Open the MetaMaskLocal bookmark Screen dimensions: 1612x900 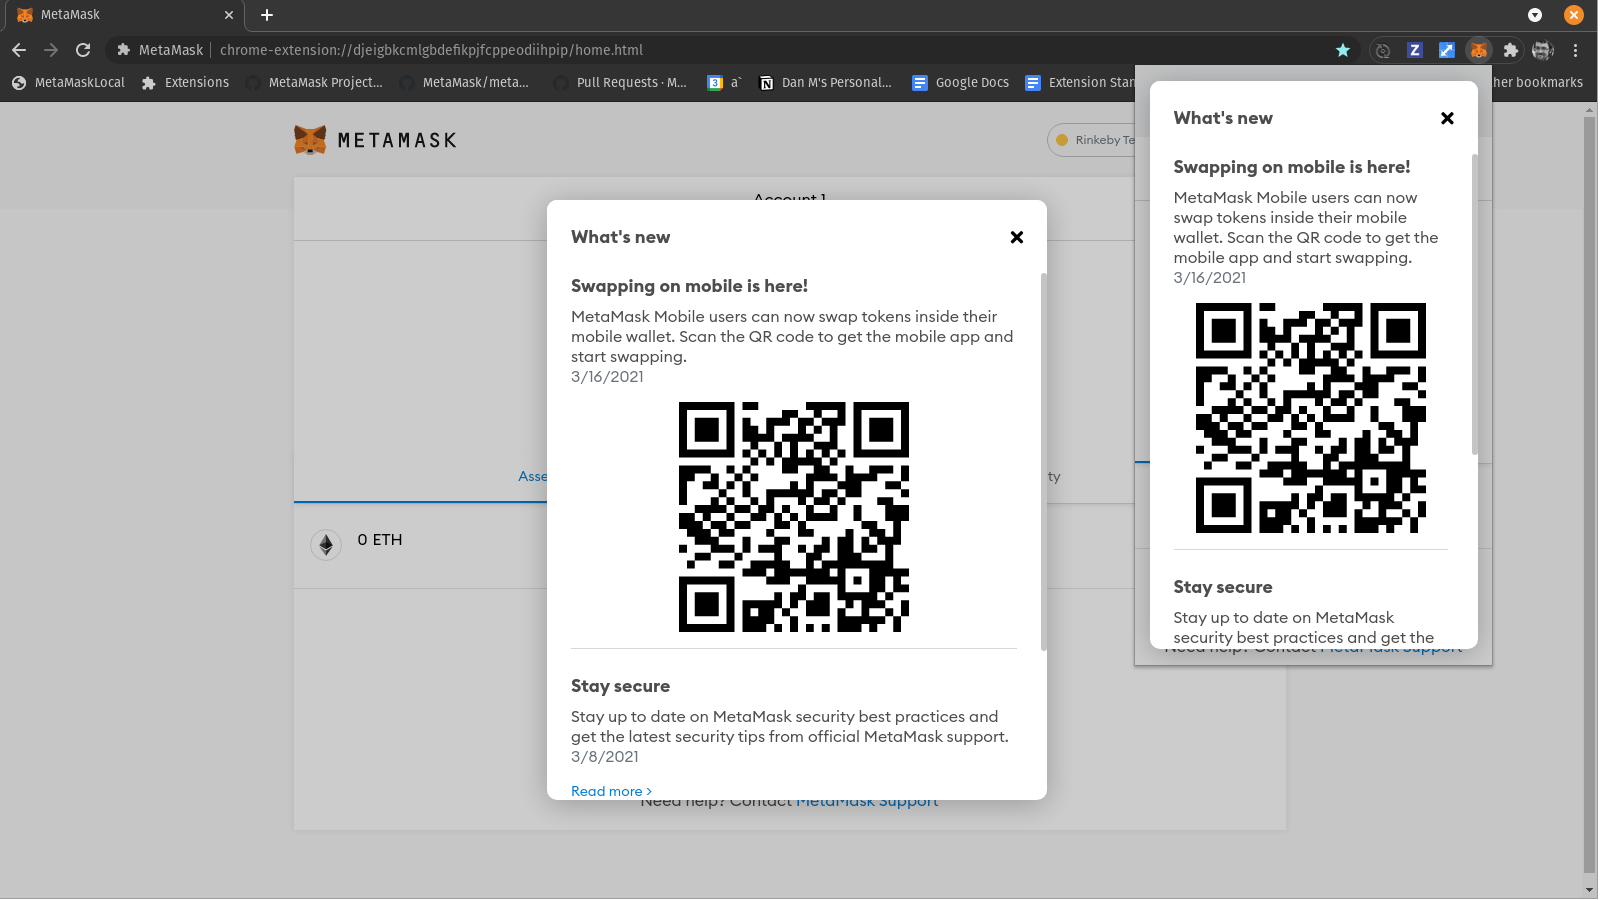pyautogui.click(x=69, y=83)
